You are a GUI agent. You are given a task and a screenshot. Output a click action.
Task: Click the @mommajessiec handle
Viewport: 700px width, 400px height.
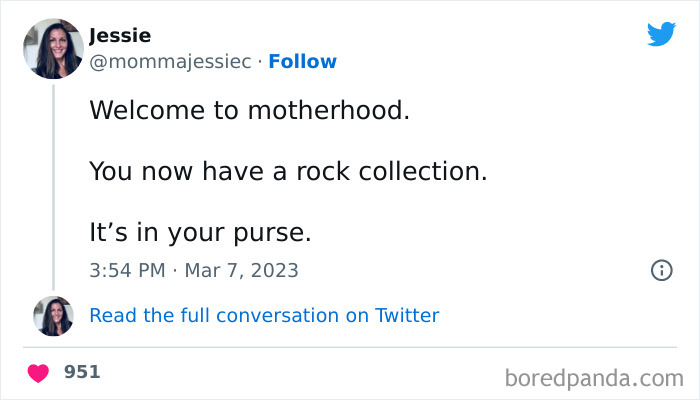(170, 62)
